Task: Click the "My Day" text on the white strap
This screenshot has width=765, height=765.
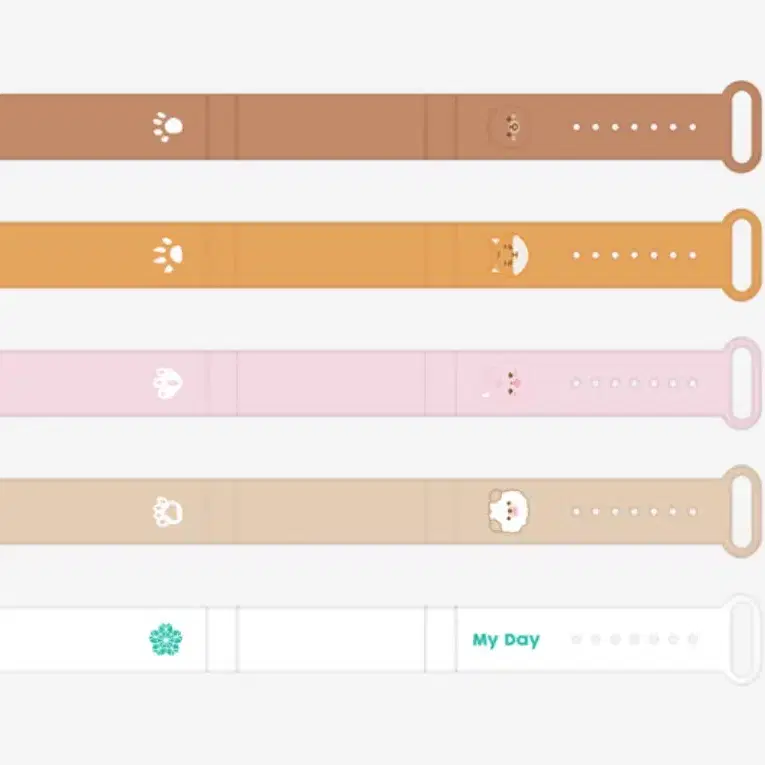Action: pos(505,640)
